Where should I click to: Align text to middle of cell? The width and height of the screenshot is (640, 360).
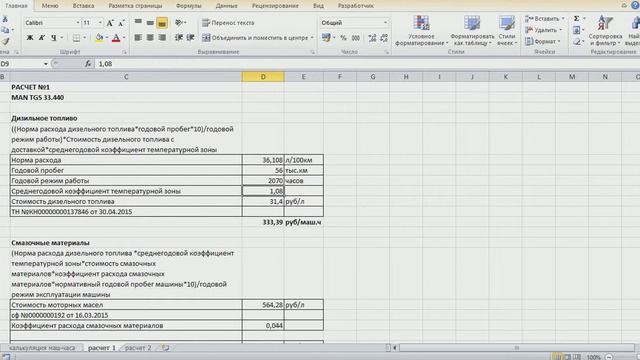150,23
